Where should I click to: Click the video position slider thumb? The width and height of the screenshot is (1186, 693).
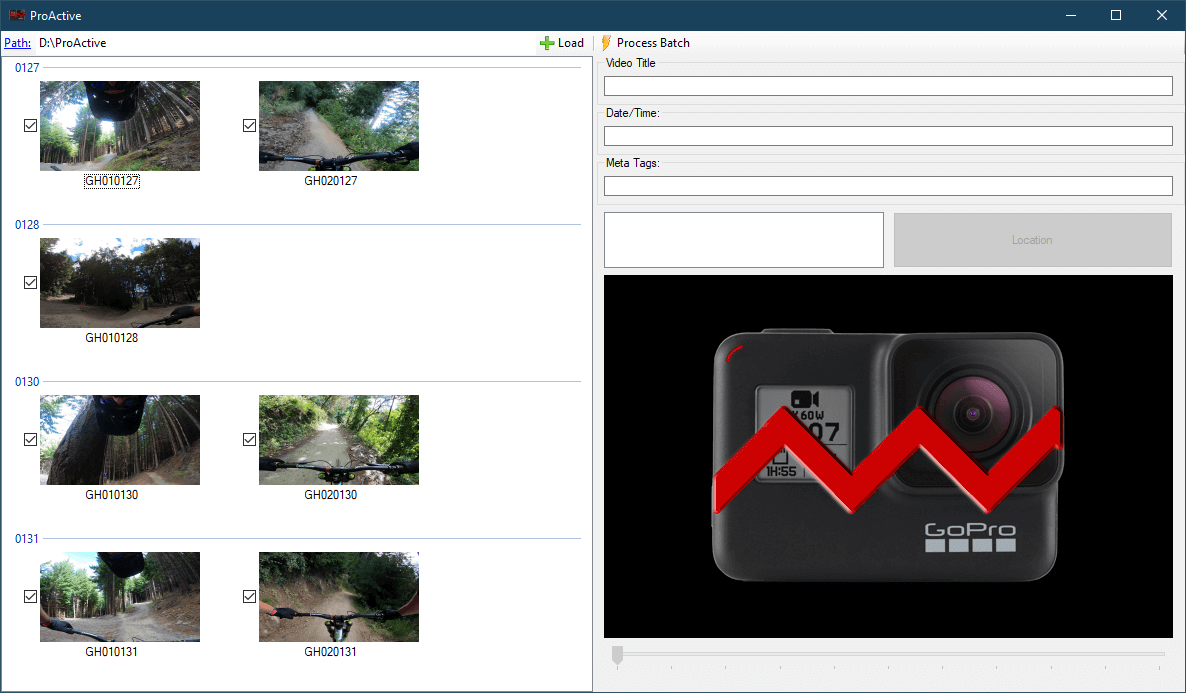[617, 655]
